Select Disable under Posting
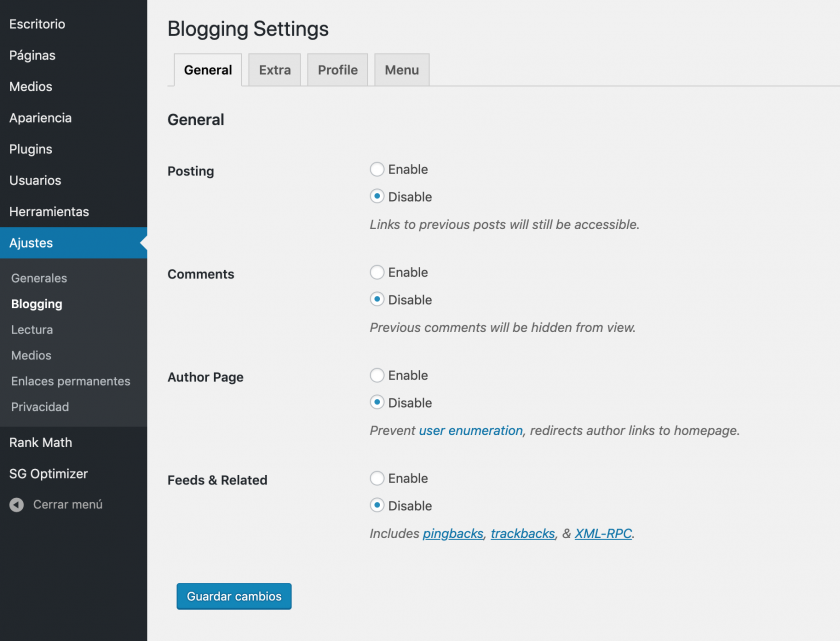Viewport: 840px width, 641px height. tap(377, 197)
